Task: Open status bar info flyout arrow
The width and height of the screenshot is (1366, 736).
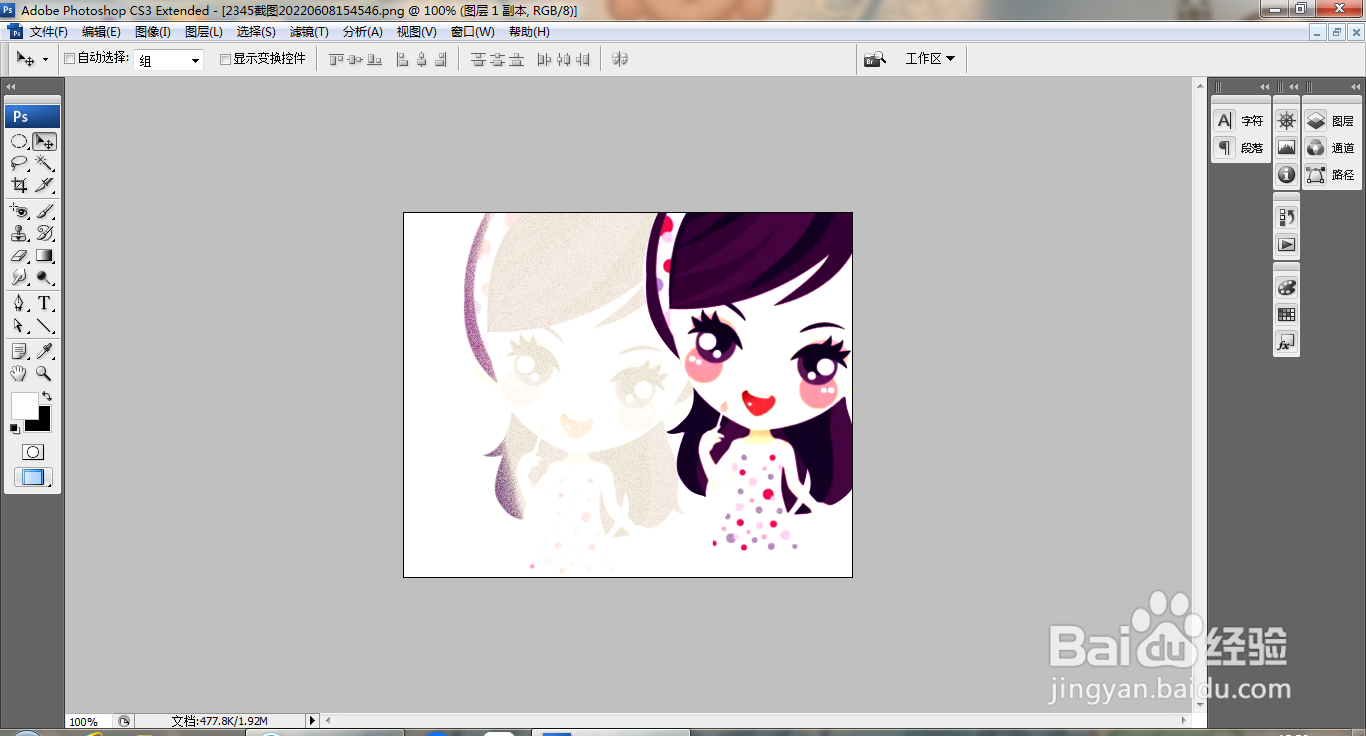Action: point(312,721)
